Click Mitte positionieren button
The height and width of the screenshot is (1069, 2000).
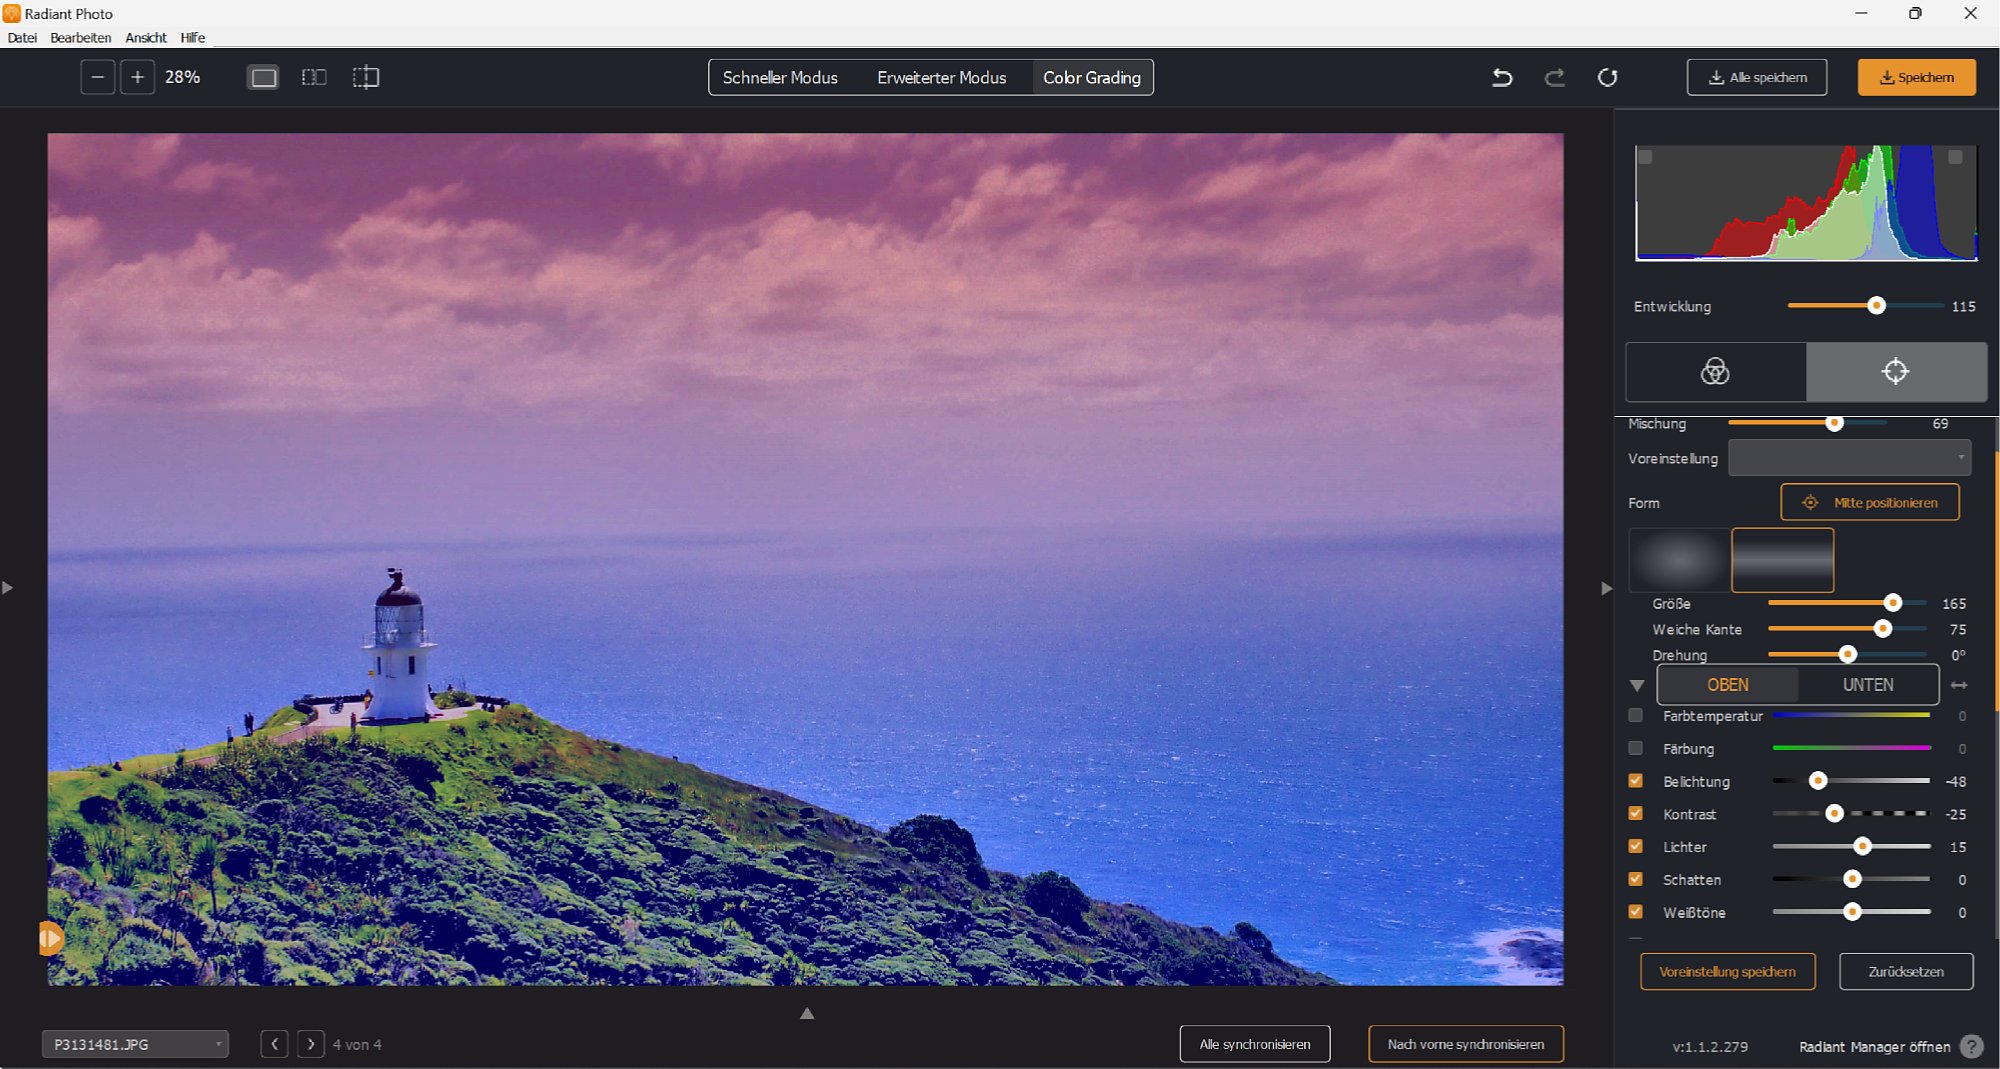coord(1870,502)
